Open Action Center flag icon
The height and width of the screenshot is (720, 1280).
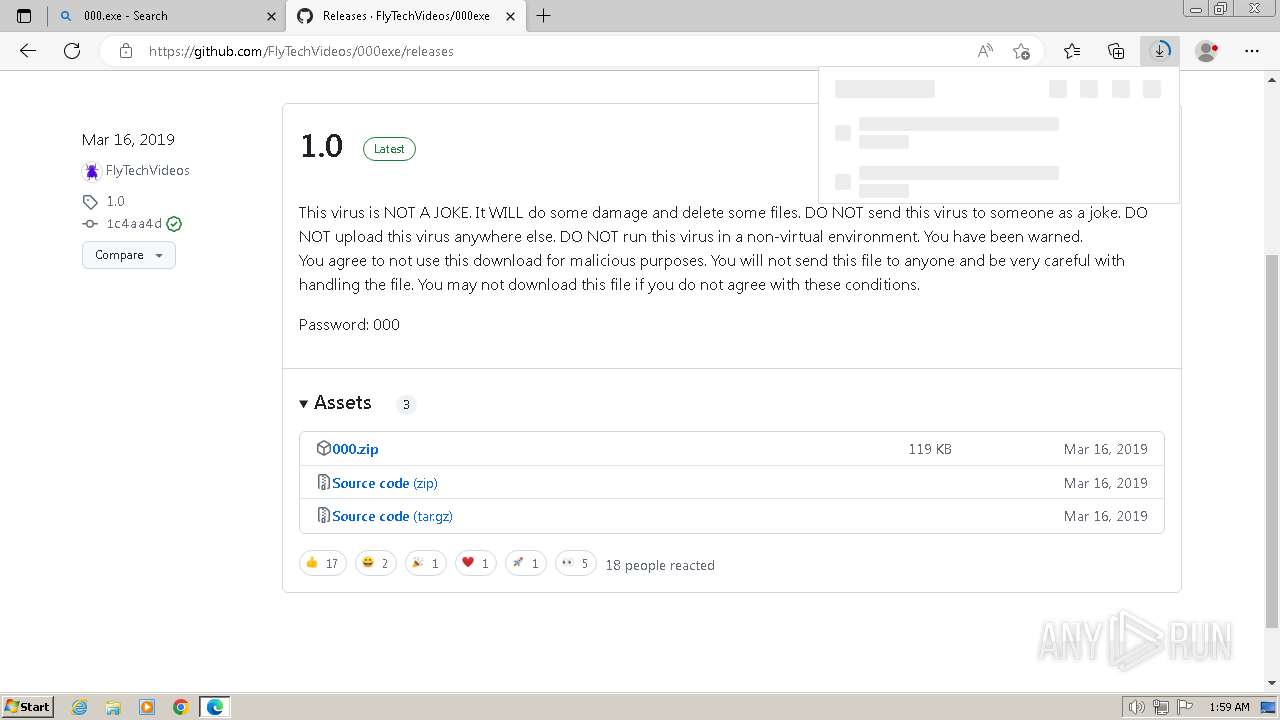click(x=1184, y=707)
